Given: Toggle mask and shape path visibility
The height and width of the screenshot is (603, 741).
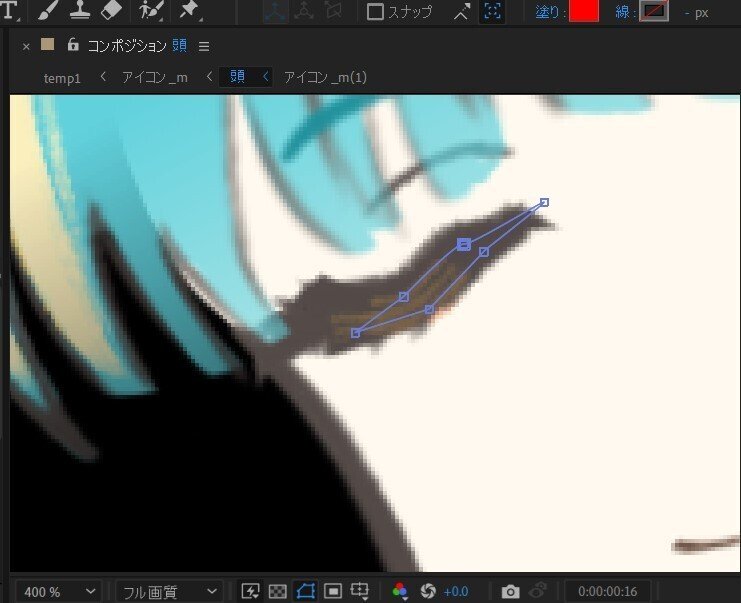Looking at the screenshot, I should [x=305, y=591].
